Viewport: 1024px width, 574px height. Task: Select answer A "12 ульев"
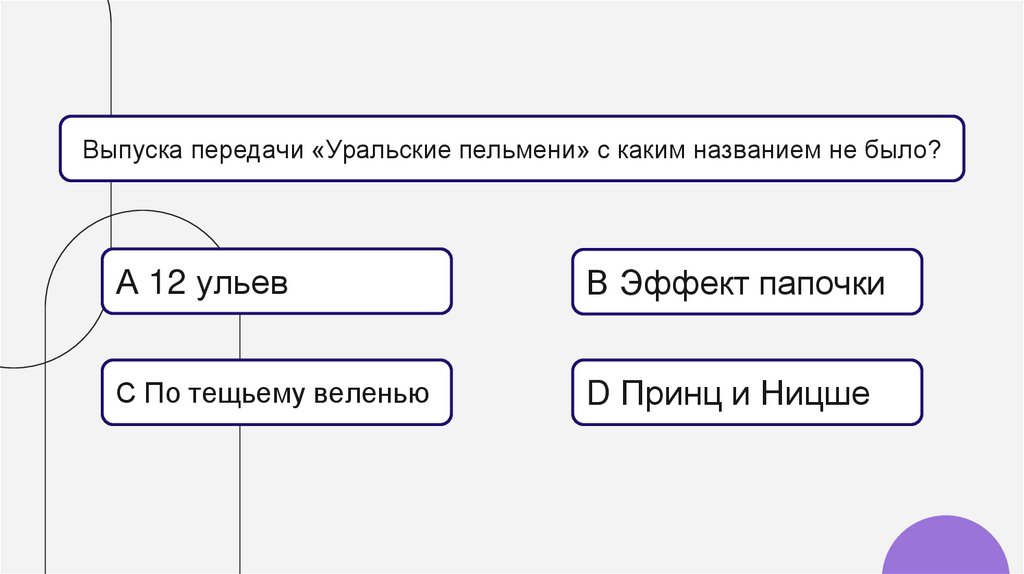[x=277, y=282]
